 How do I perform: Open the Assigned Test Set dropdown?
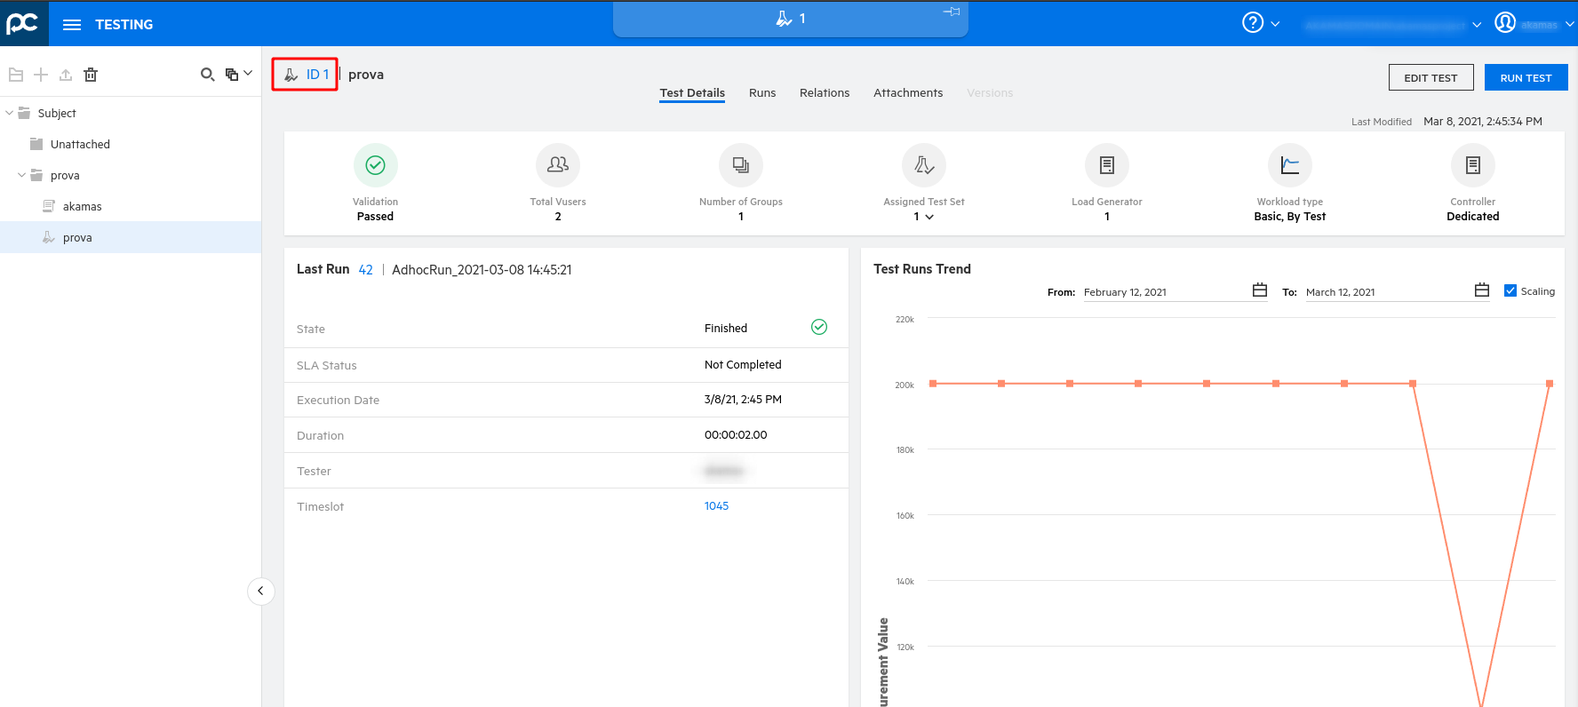[929, 217]
